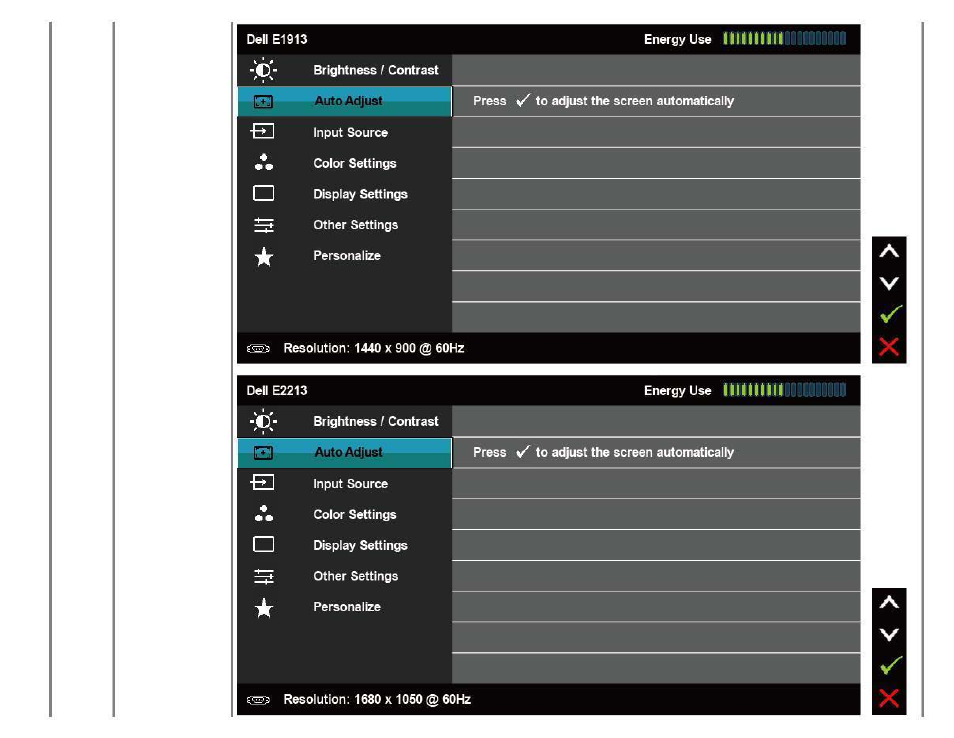
Task: Click 'Energy Use' label in Dell E2213 header
Action: 677,391
